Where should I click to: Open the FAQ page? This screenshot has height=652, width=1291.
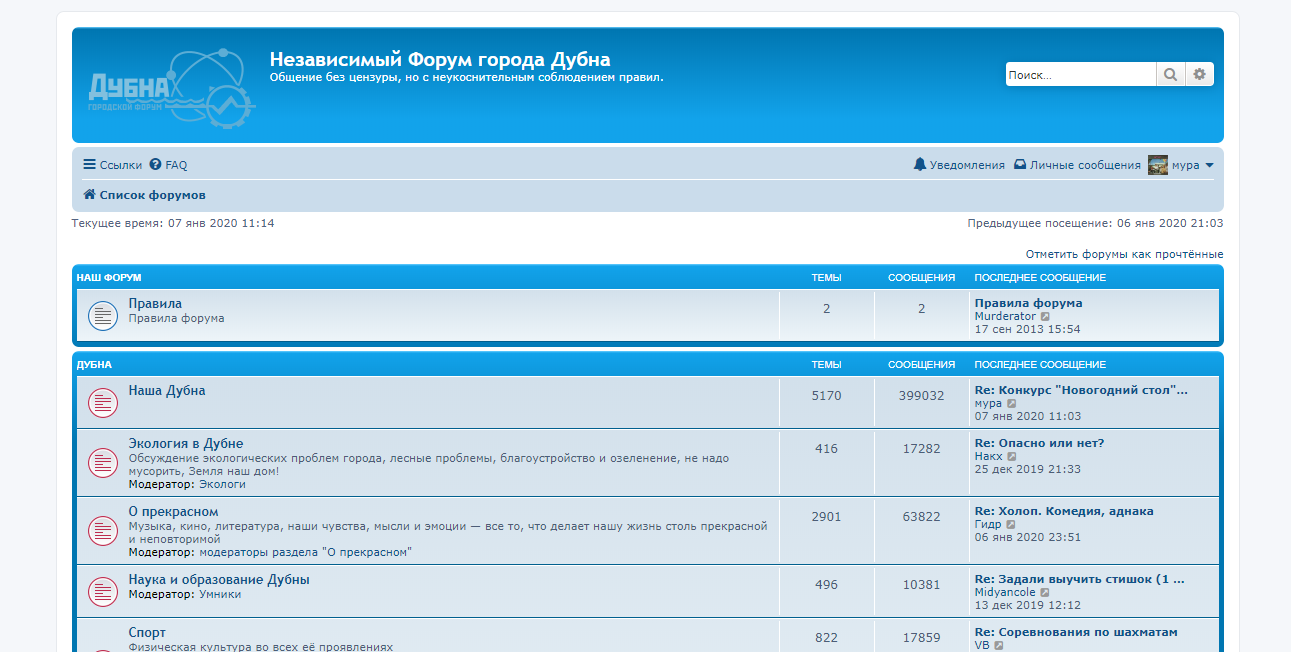pyautogui.click(x=168, y=165)
